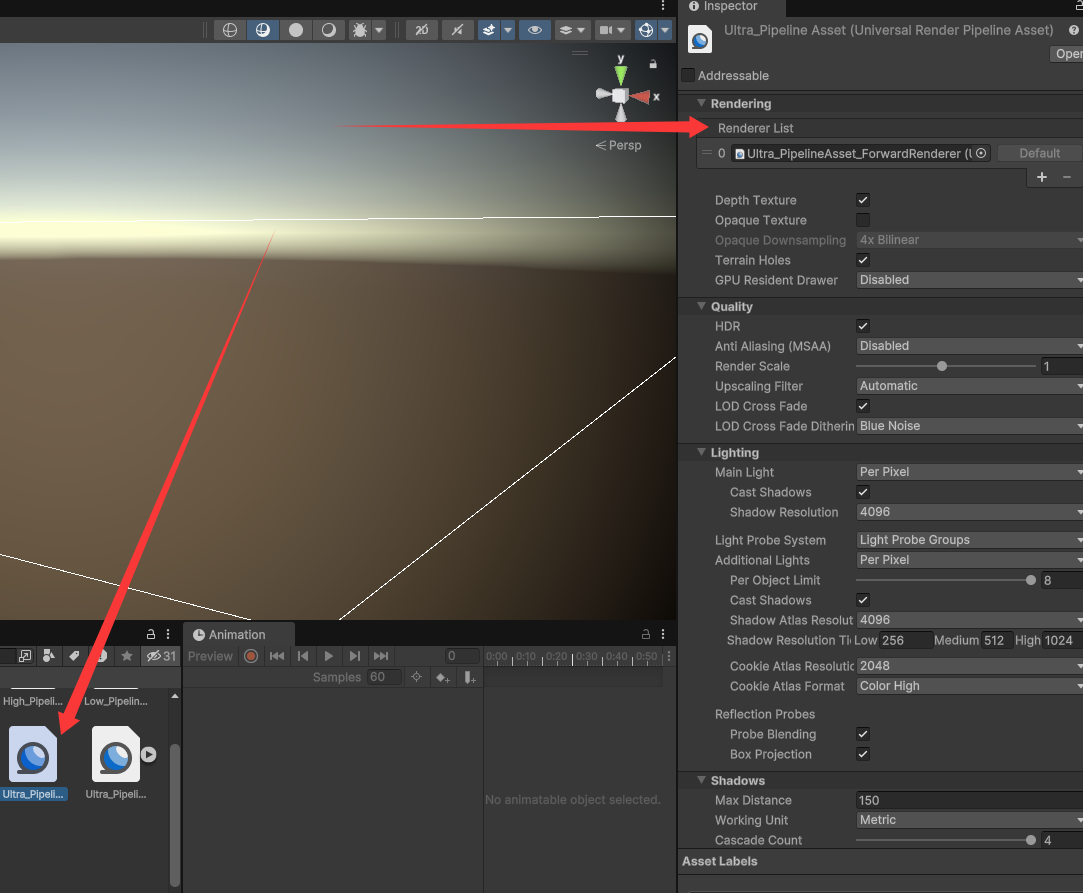Toggle hidden packages eye icon showing 31
Viewport: 1083px width, 893px height.
pos(161,656)
